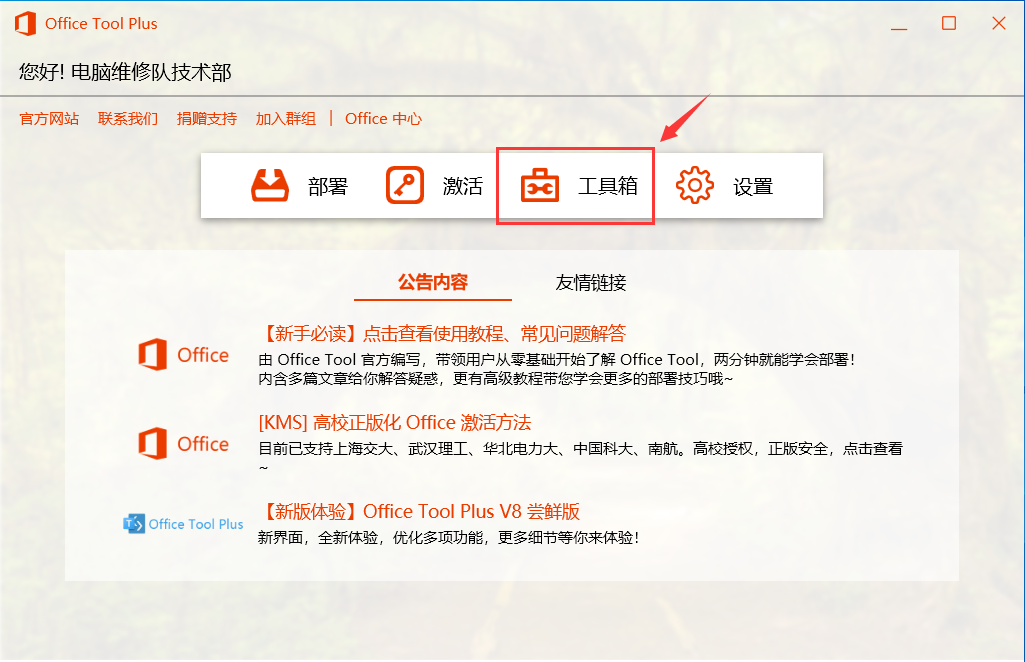Click the 设置 gear icon
Screen dimensions: 1025x662
click(694, 186)
